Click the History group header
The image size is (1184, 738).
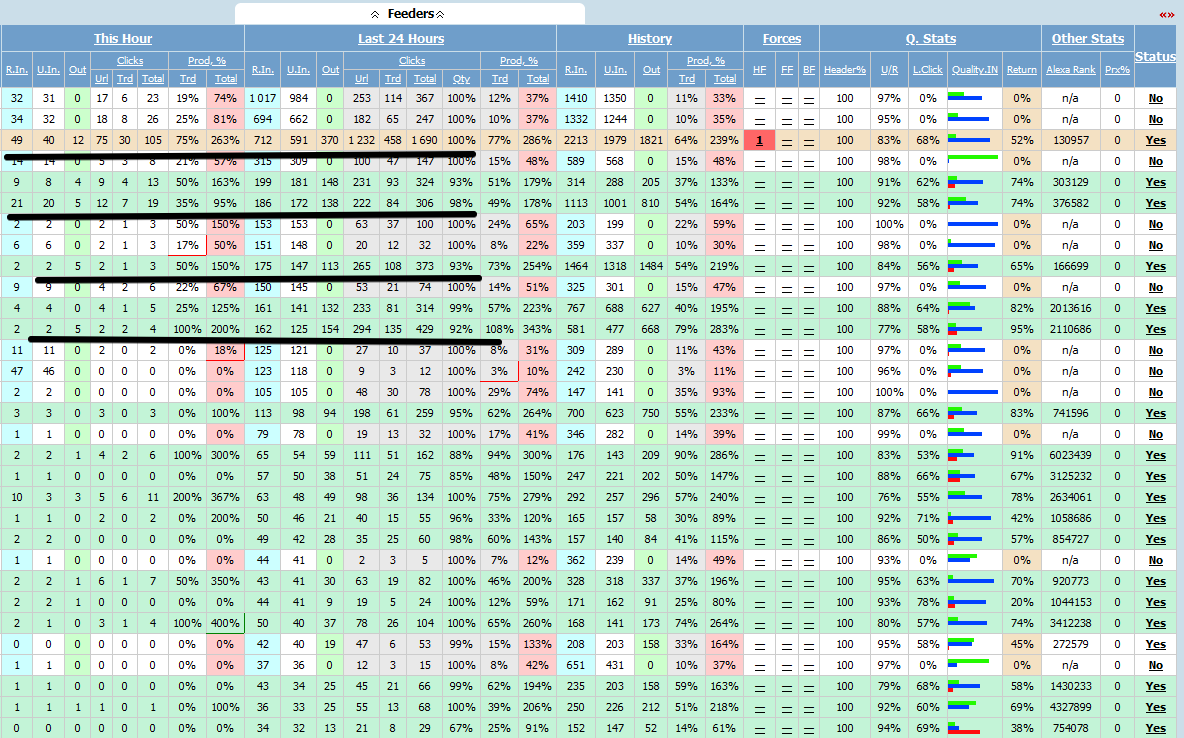tap(649, 39)
